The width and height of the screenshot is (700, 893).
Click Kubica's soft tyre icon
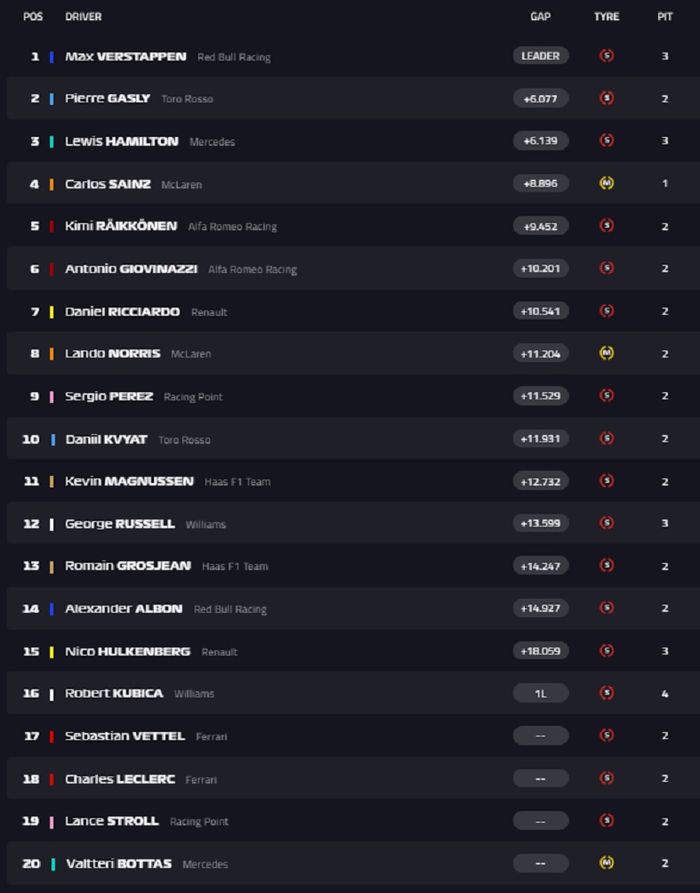(x=605, y=693)
